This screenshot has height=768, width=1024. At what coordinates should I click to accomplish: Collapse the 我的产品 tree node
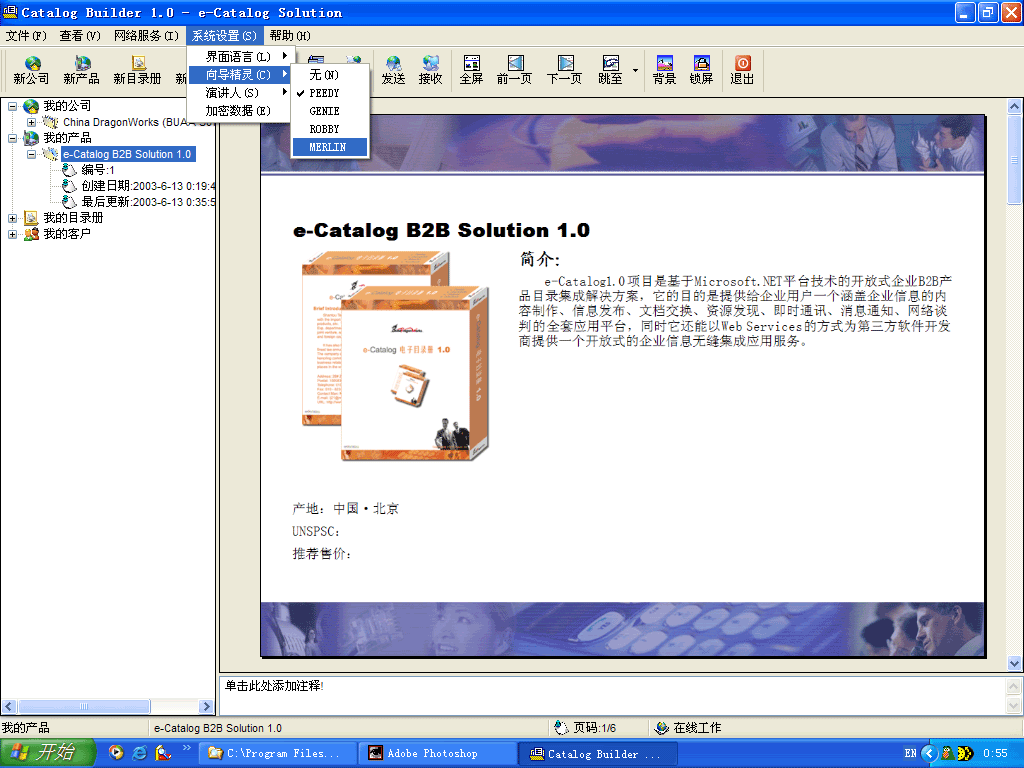pyautogui.click(x=12, y=138)
